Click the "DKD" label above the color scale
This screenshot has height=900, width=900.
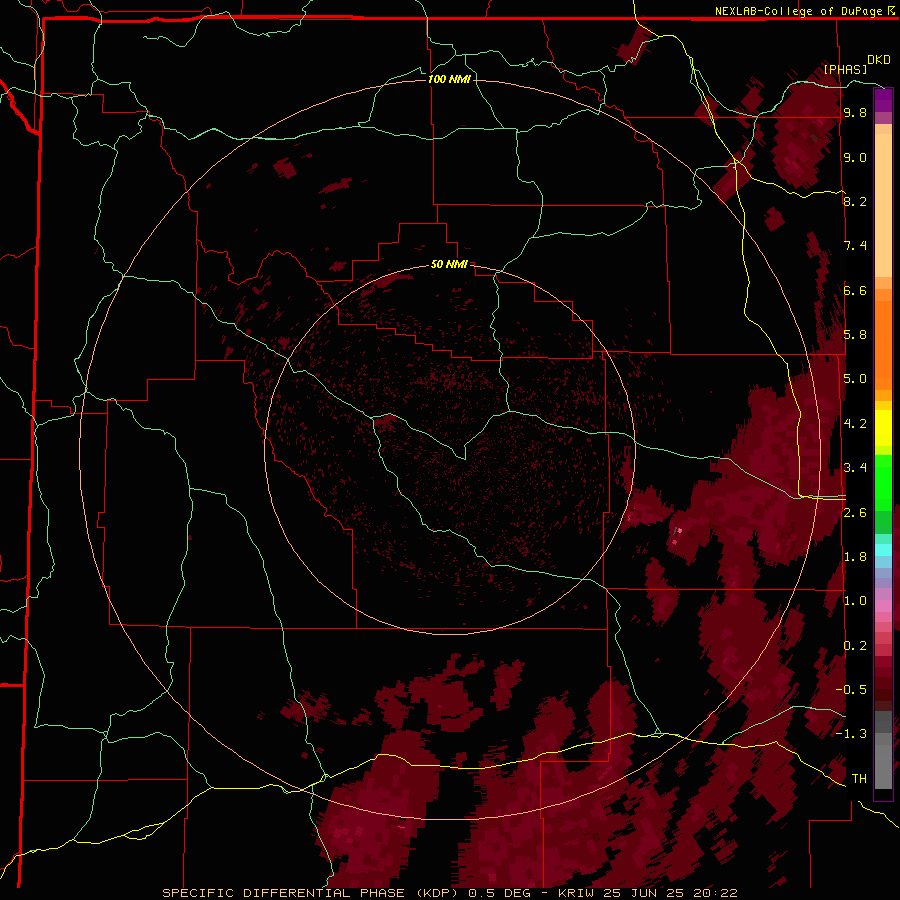coord(879,60)
